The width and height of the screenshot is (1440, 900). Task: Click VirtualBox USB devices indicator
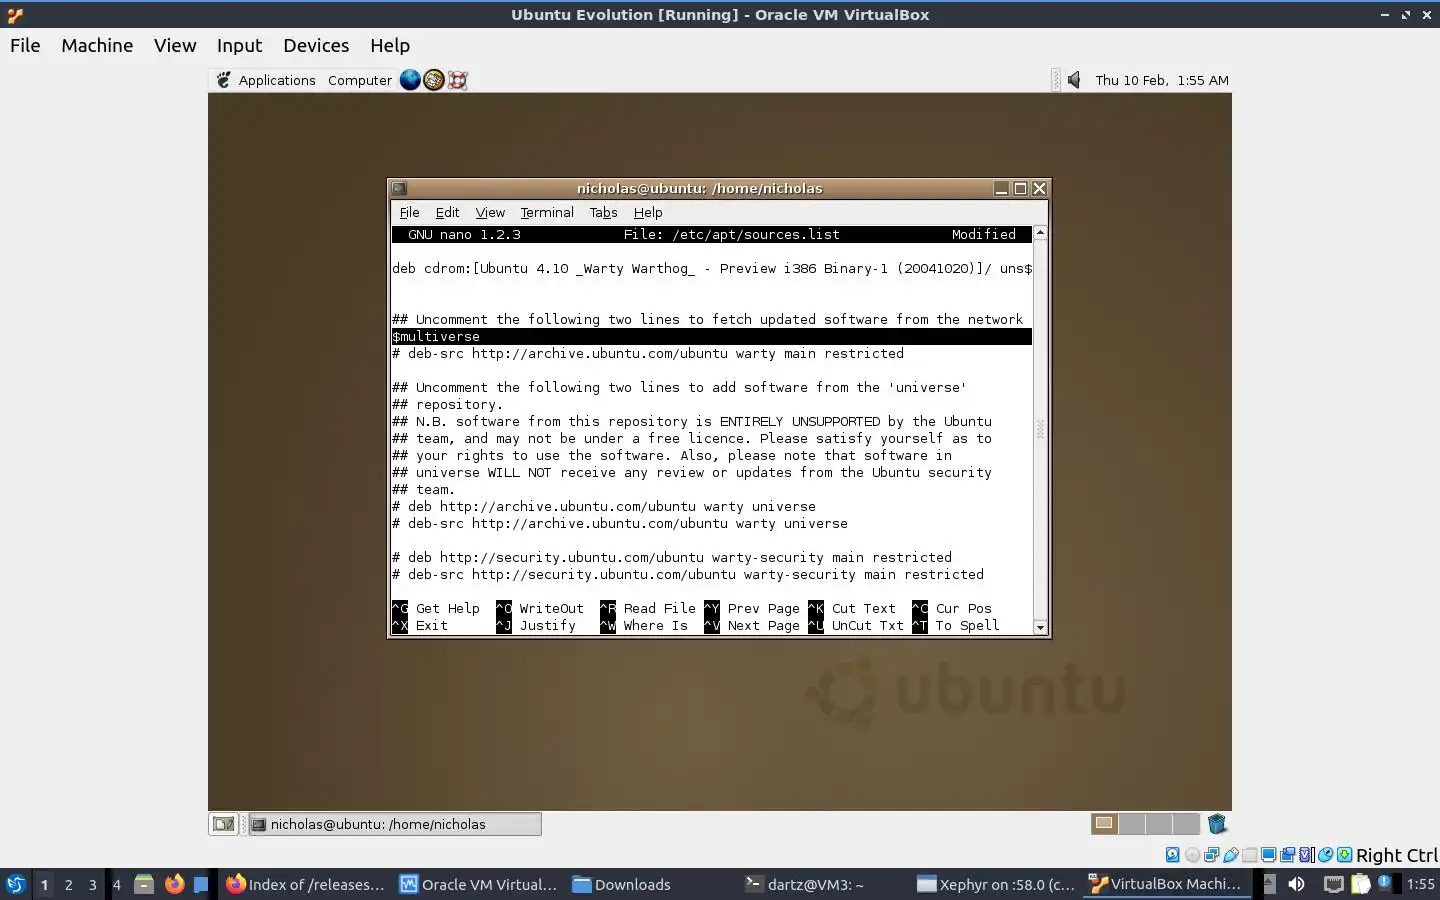pyautogui.click(x=1230, y=855)
